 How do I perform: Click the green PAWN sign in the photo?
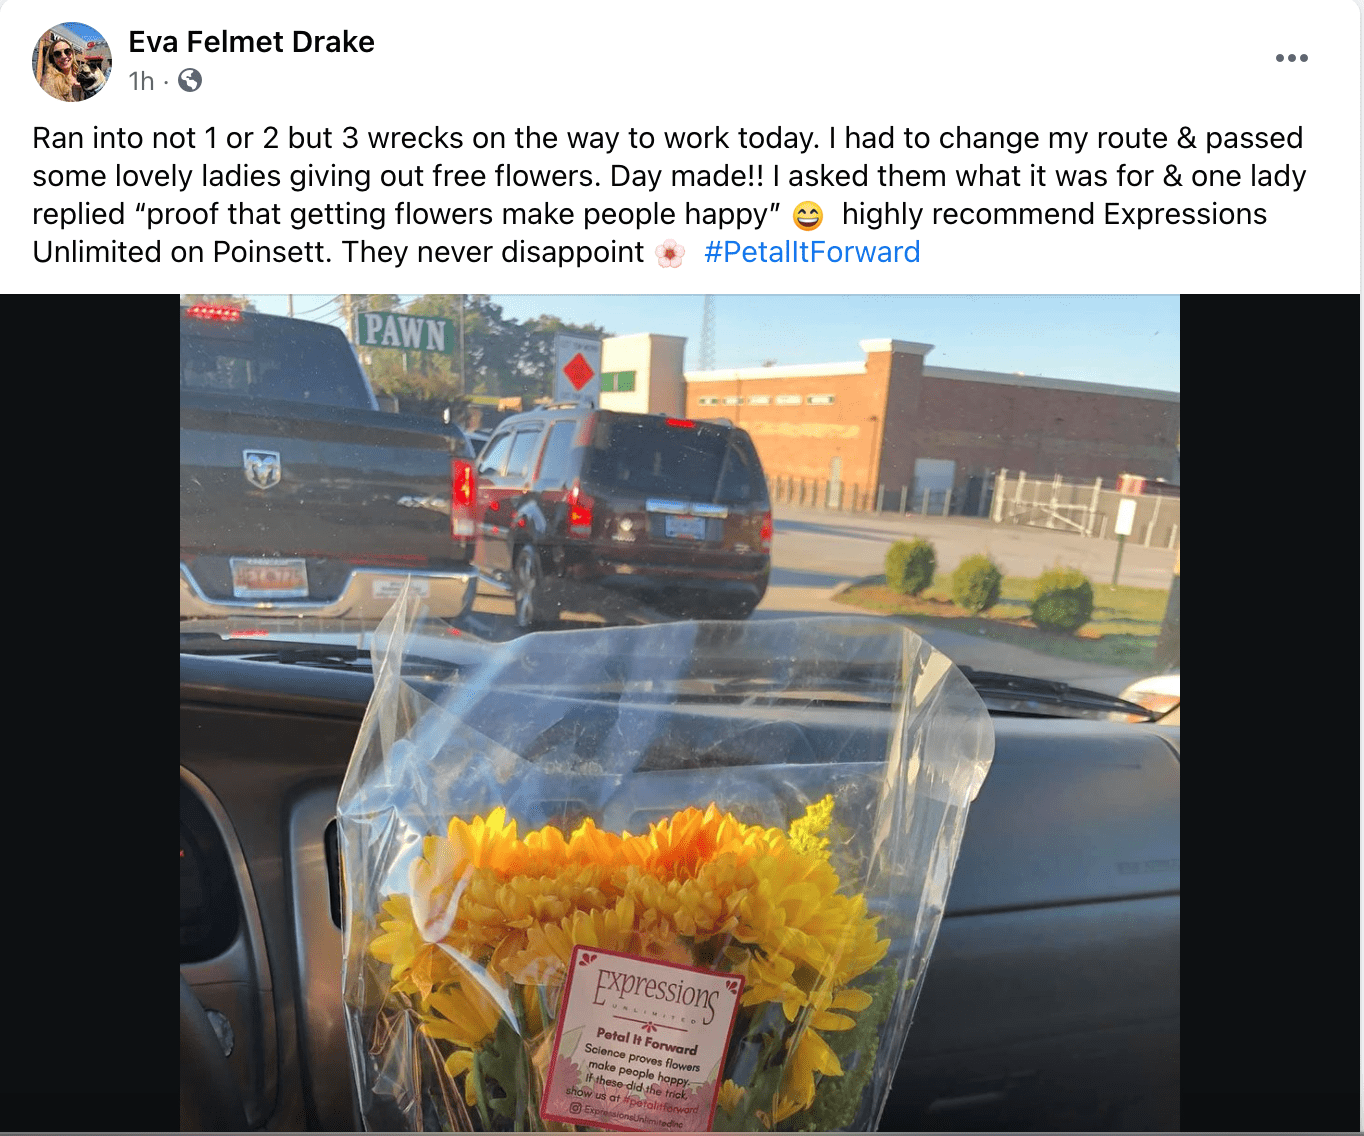point(405,332)
